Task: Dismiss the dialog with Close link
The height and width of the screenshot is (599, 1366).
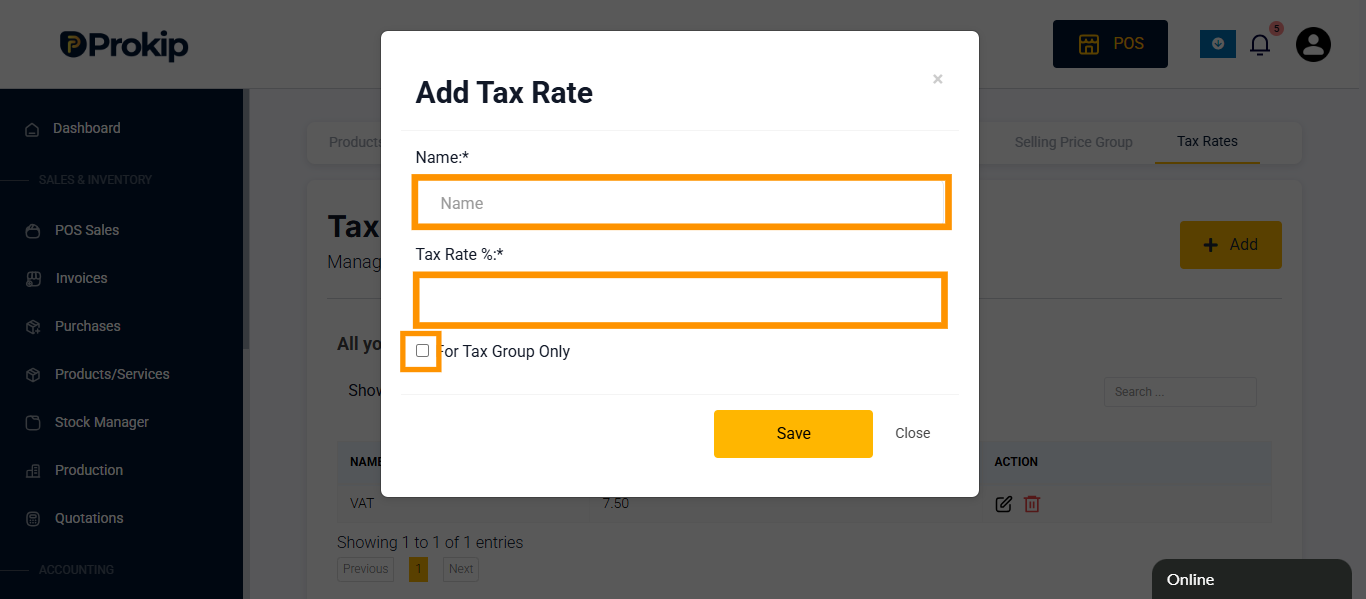Action: point(912,433)
